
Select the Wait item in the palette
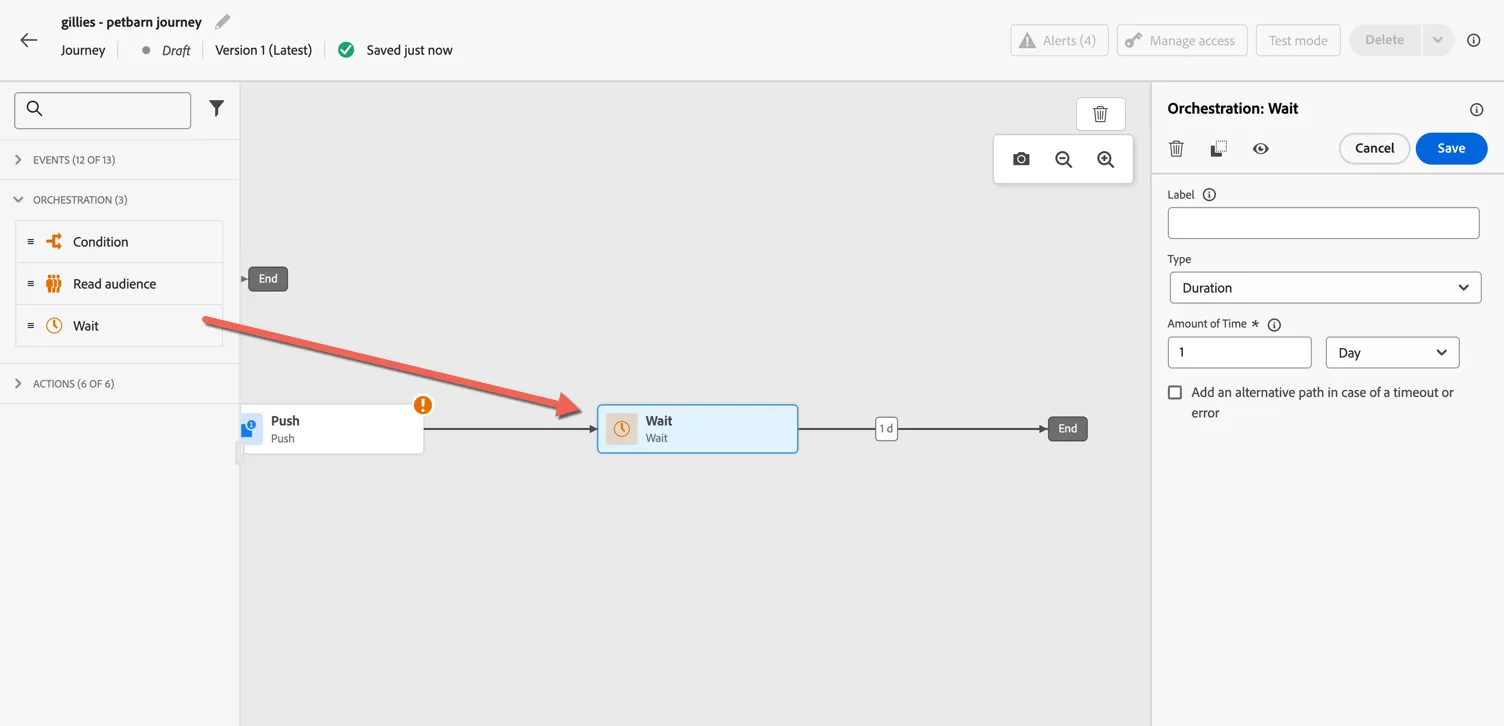(x=119, y=326)
